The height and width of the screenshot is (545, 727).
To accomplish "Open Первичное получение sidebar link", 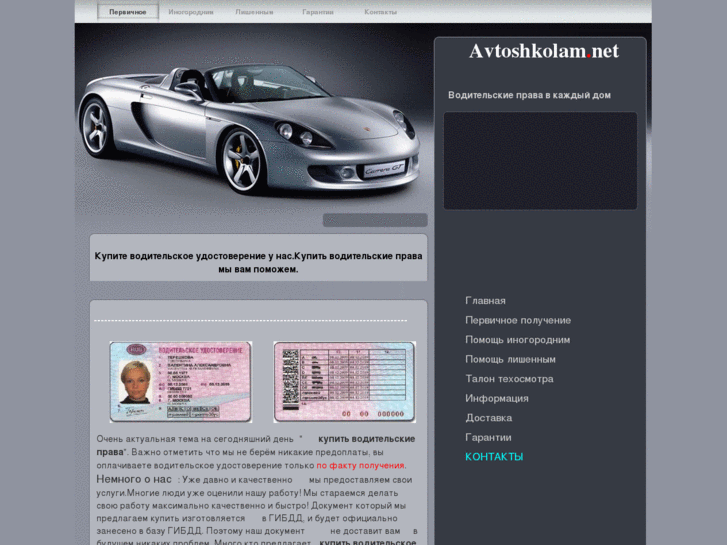I will point(518,320).
